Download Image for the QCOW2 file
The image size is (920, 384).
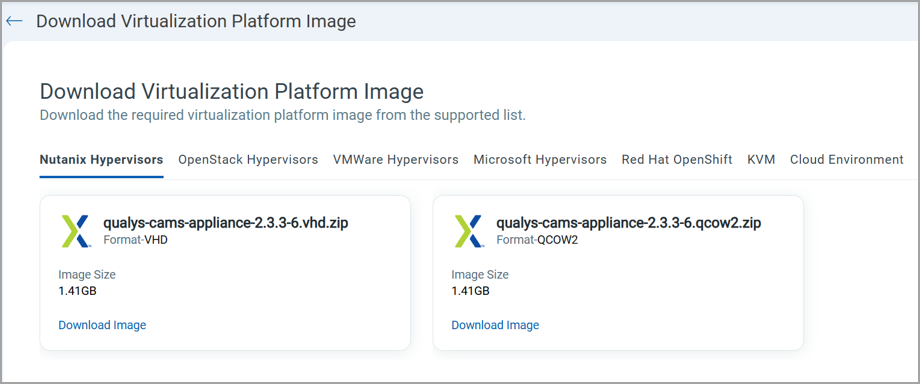click(x=495, y=325)
